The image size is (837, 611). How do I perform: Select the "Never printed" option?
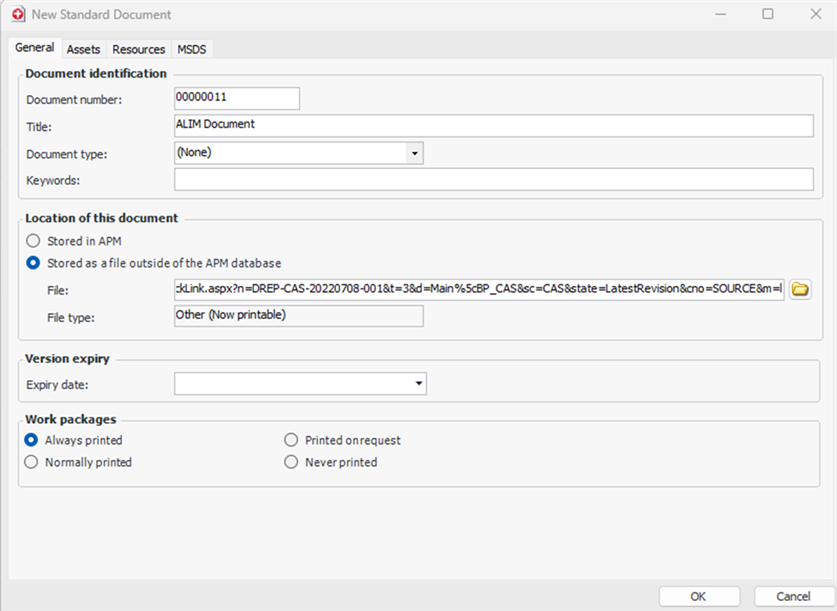pos(291,462)
